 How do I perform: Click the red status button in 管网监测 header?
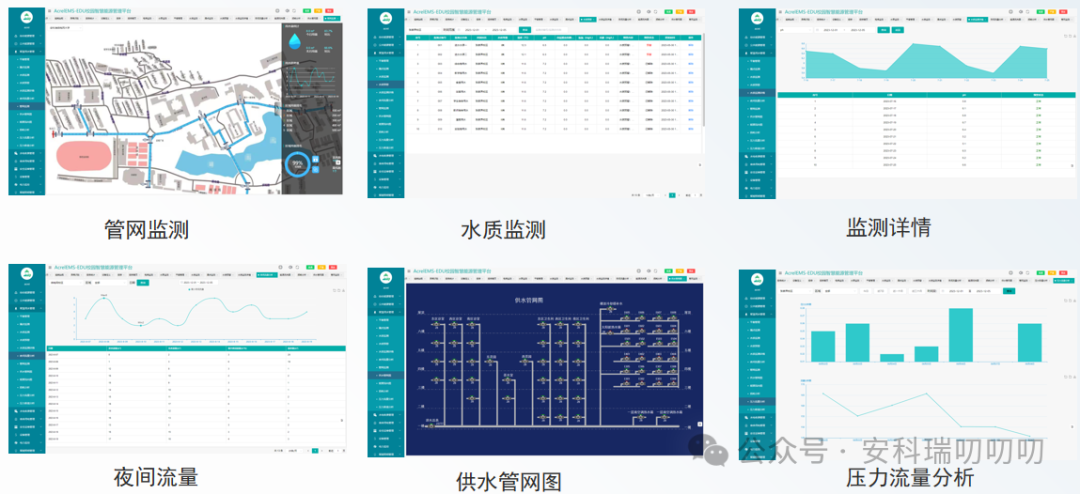pos(329,11)
